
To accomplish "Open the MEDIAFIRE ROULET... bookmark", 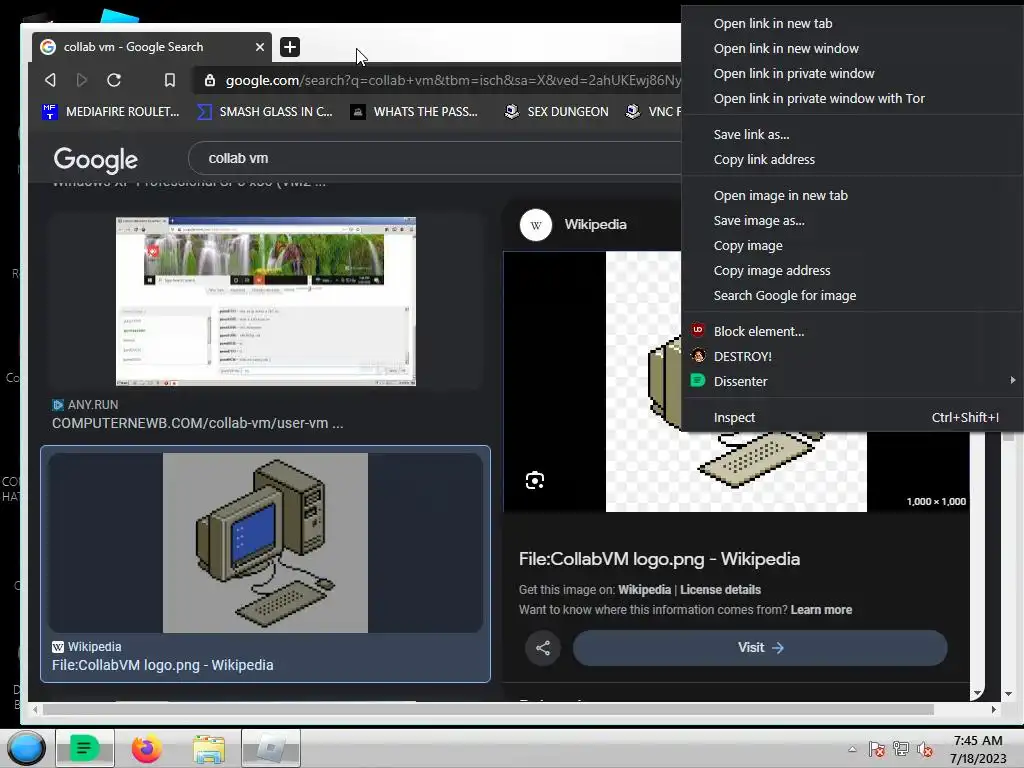I will 110,112.
